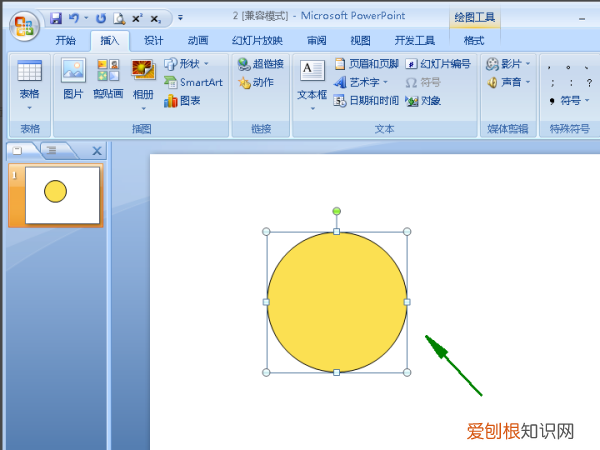Insert 日期和时间 date and time
Screen dimensions: 600x450
click(x=366, y=101)
